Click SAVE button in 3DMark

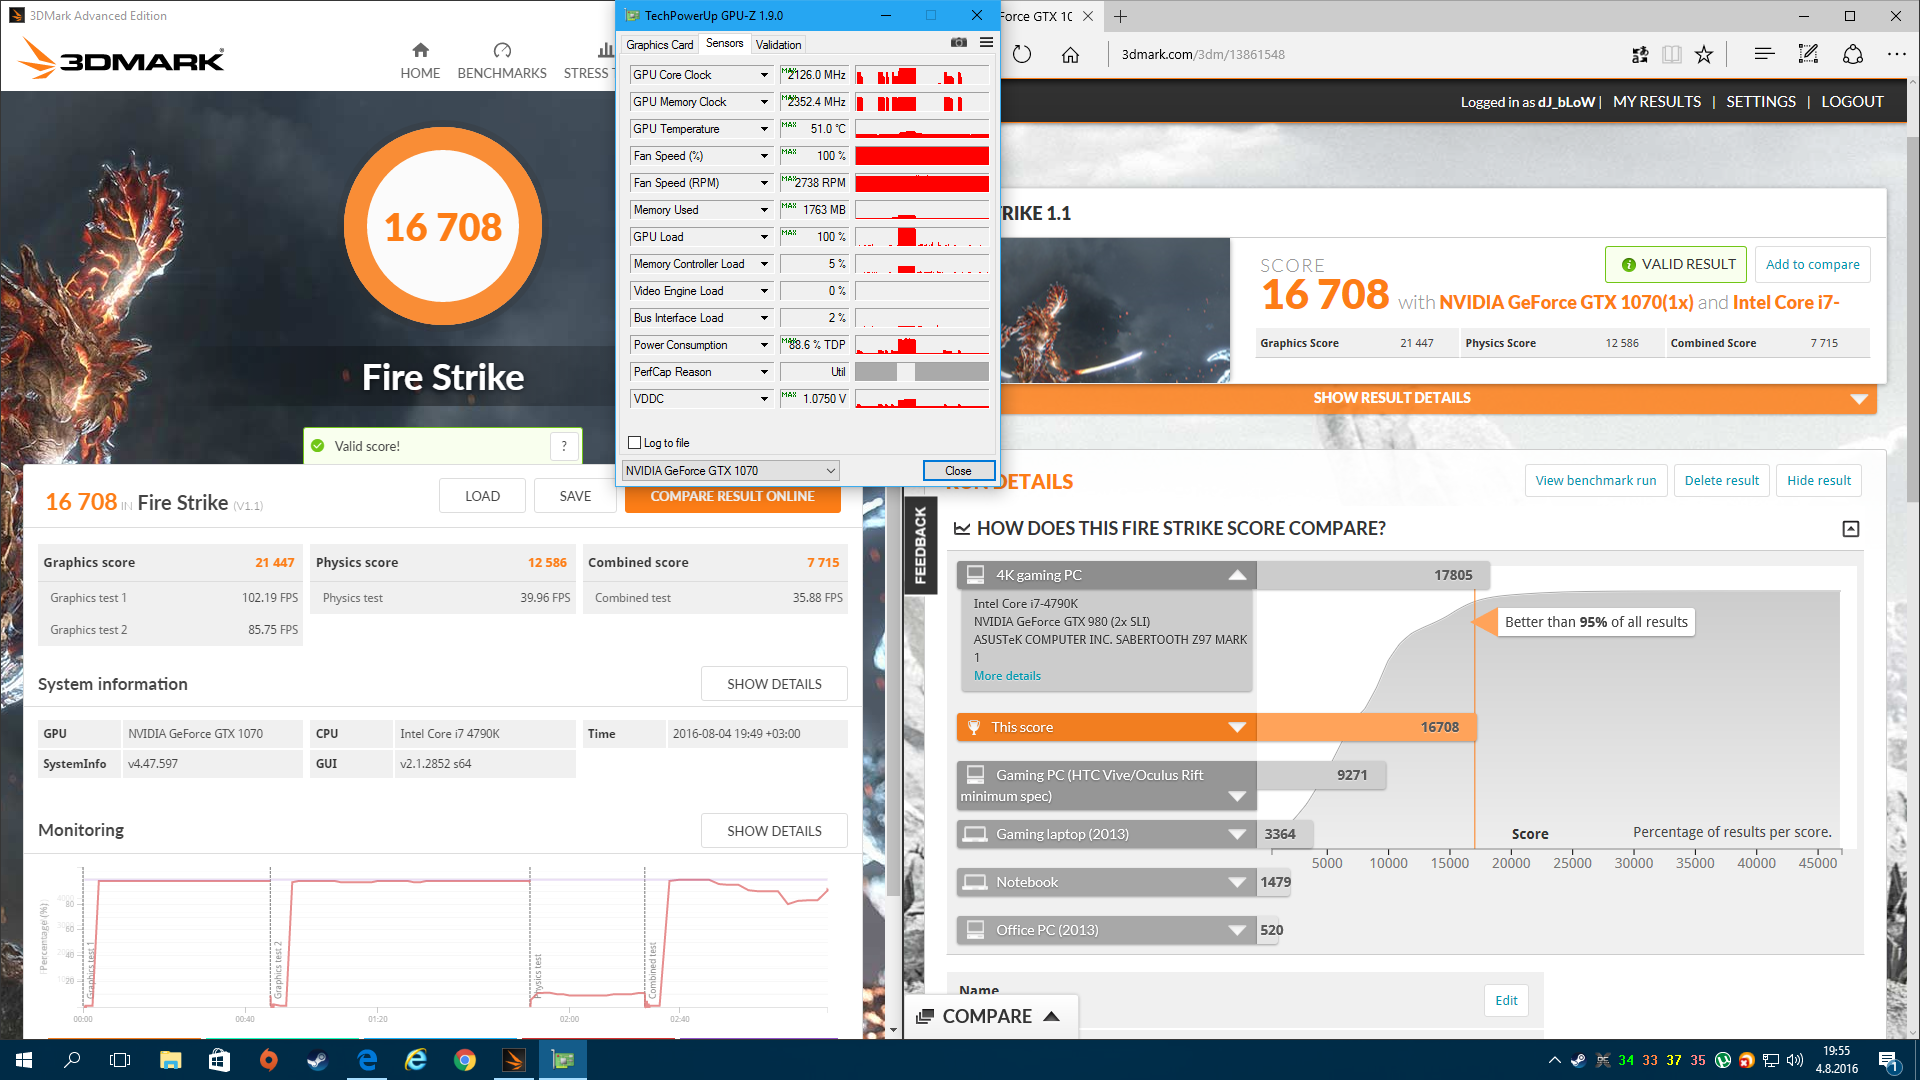[x=575, y=496]
